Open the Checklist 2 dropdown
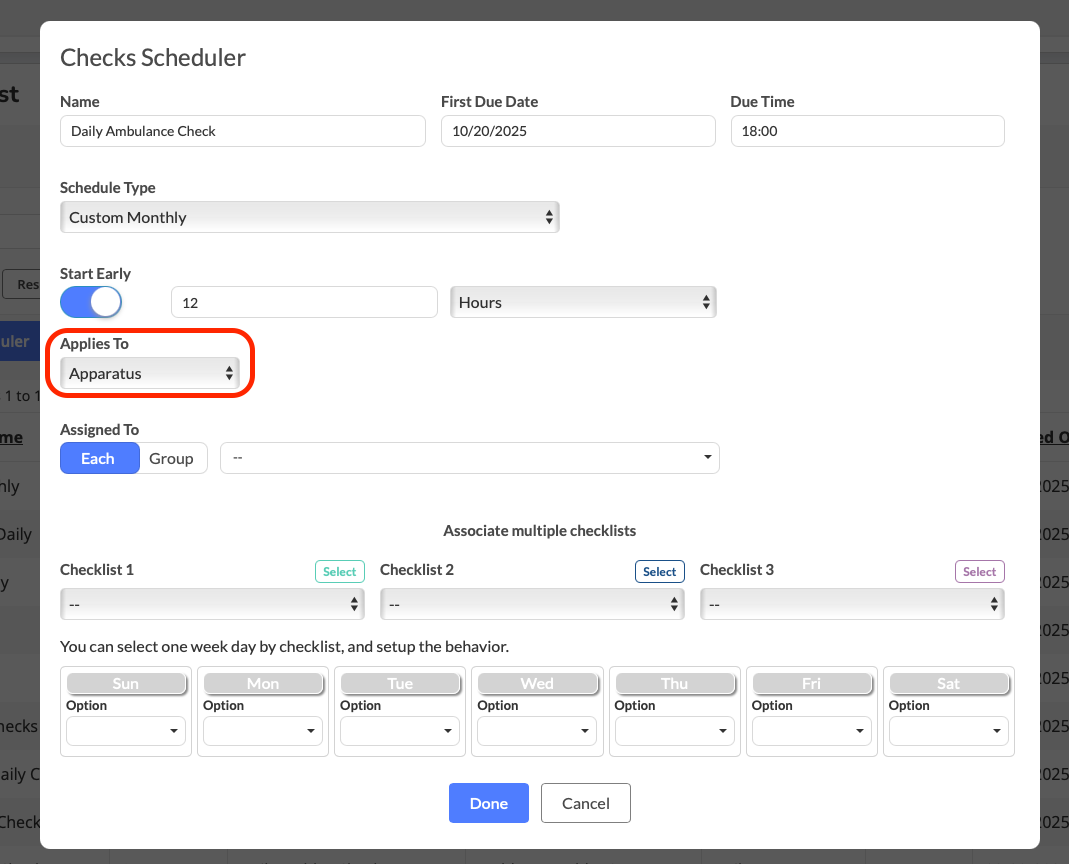This screenshot has width=1069, height=864. tap(532, 604)
